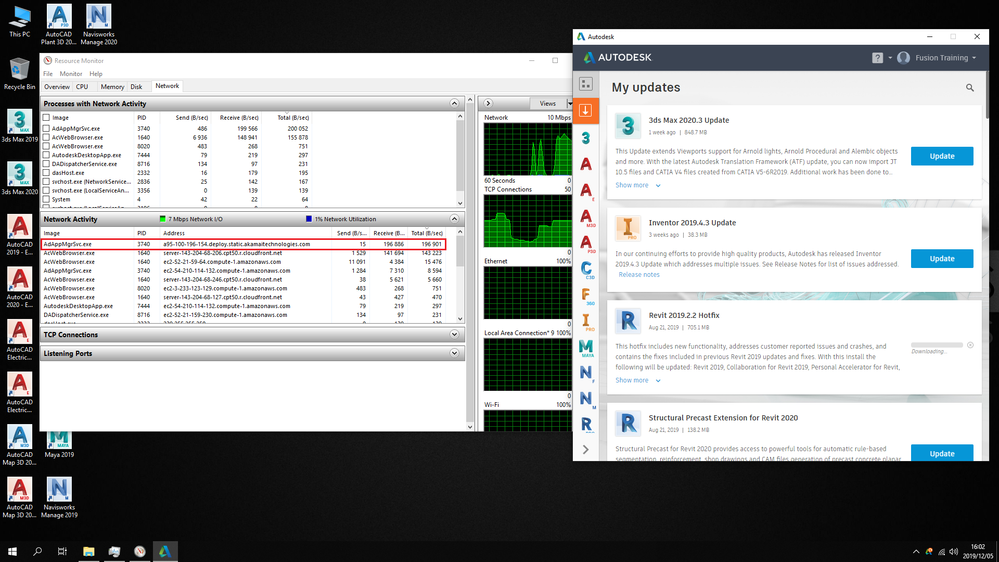Image resolution: width=999 pixels, height=562 pixels.
Task: Check the dasHost.exe process checkbox
Action: pyautogui.click(x=46, y=173)
